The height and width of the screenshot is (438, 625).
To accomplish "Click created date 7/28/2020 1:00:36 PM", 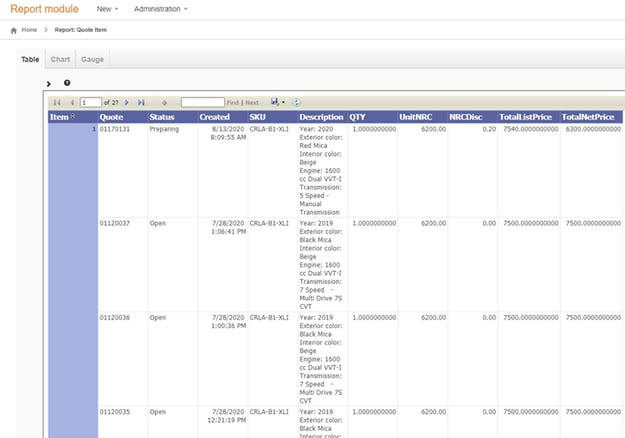I will coord(228,322).
